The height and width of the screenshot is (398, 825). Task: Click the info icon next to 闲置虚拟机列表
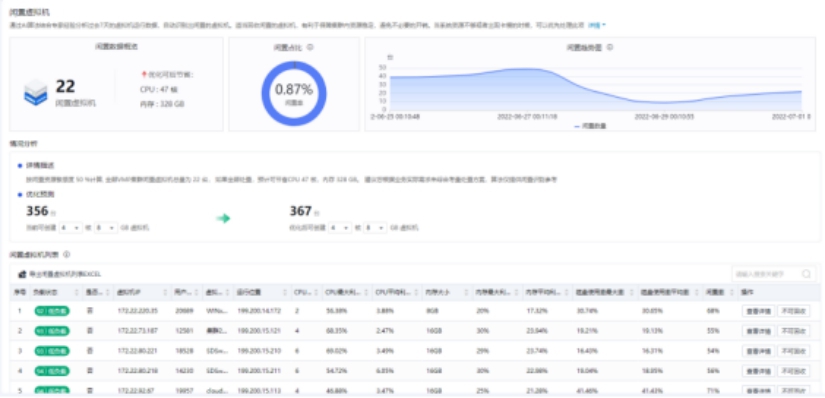point(66,254)
